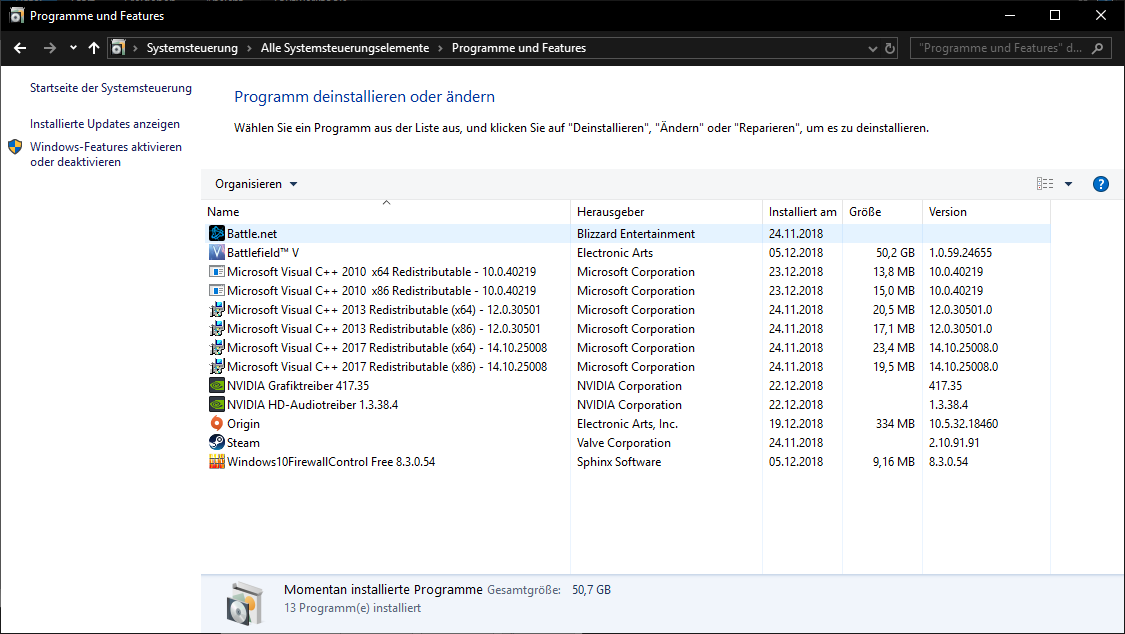
Task: Open the view options dropdown arrow
Action: pos(1068,184)
